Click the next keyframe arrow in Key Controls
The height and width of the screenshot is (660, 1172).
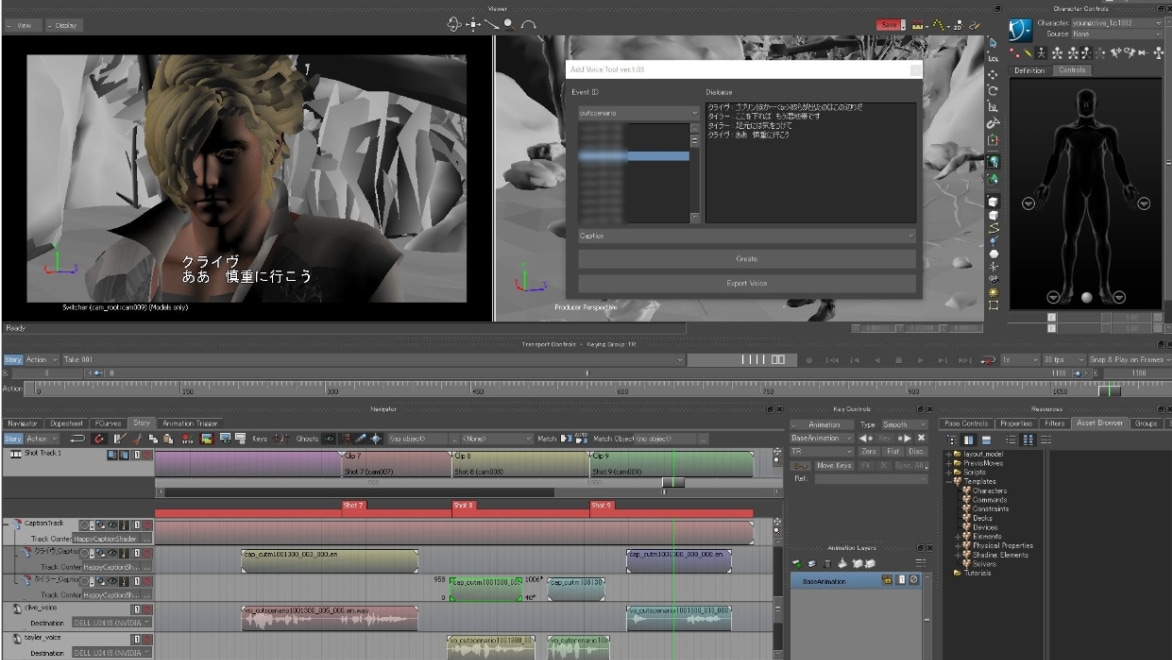click(904, 438)
